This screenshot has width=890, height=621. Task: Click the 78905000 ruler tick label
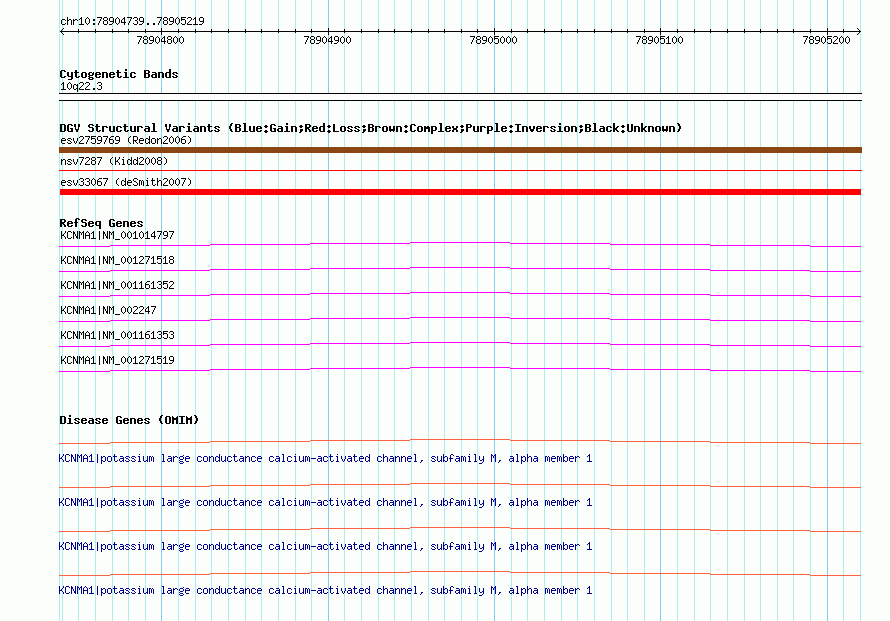[494, 40]
